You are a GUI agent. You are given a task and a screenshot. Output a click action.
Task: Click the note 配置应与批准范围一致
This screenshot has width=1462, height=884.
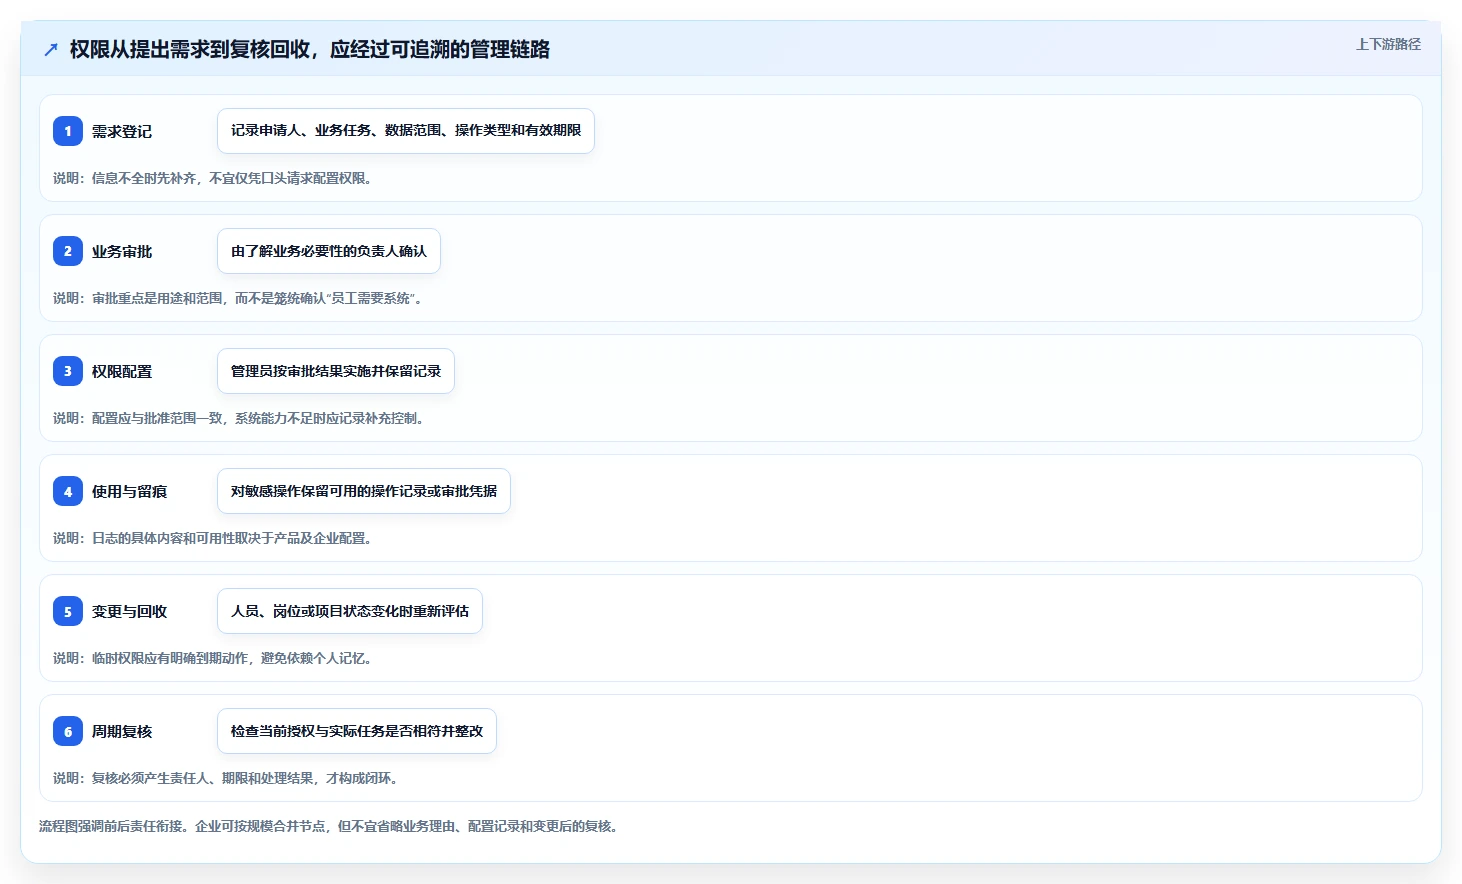click(x=241, y=418)
